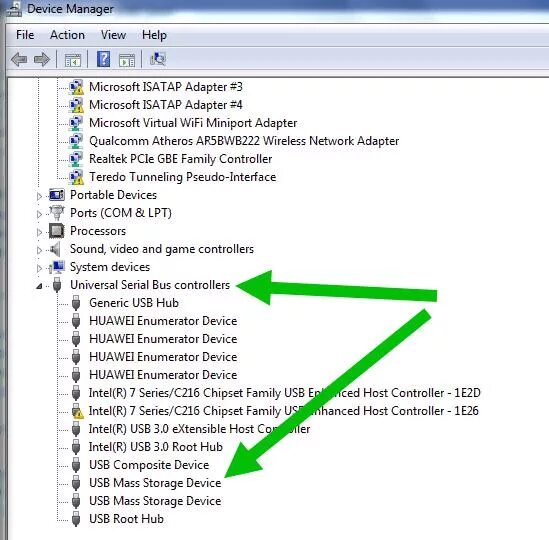549x540 pixels.
Task: Select Teredo Tunneling Pseudo-Interface entry
Action: [182, 177]
